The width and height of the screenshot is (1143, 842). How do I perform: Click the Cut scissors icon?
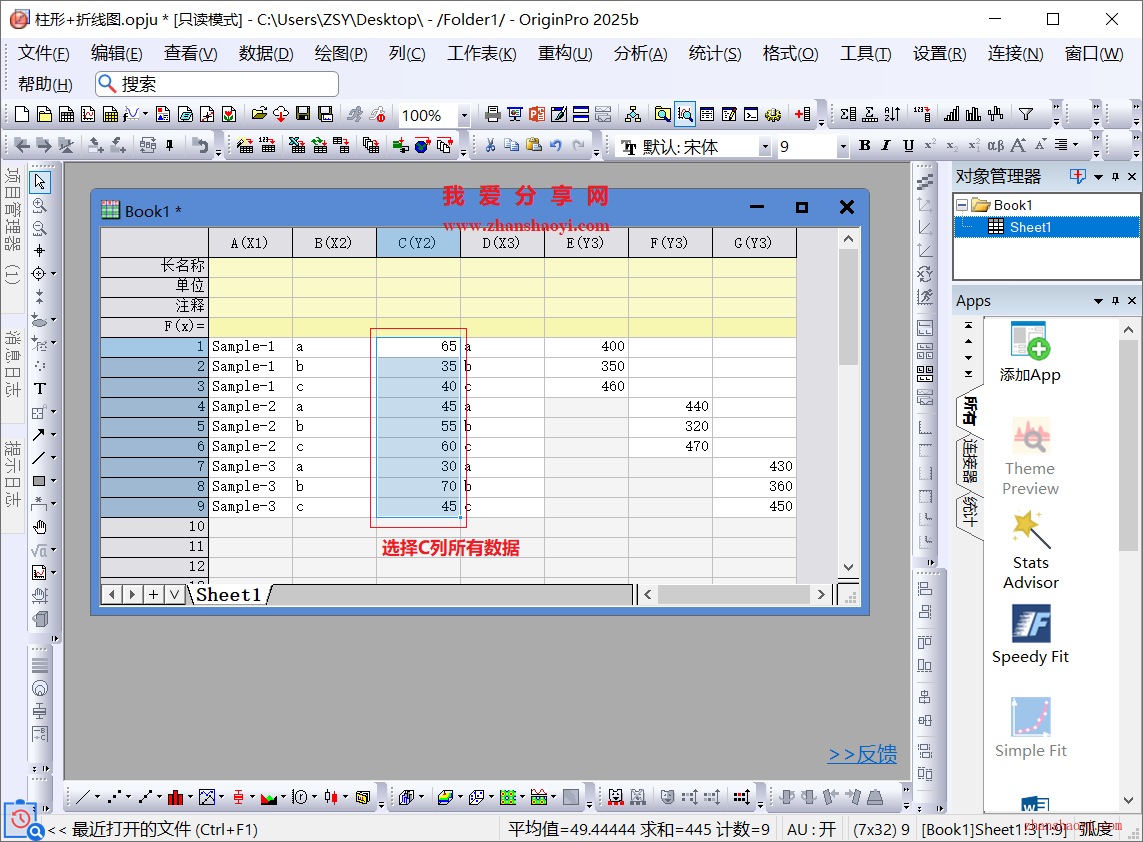pos(490,146)
